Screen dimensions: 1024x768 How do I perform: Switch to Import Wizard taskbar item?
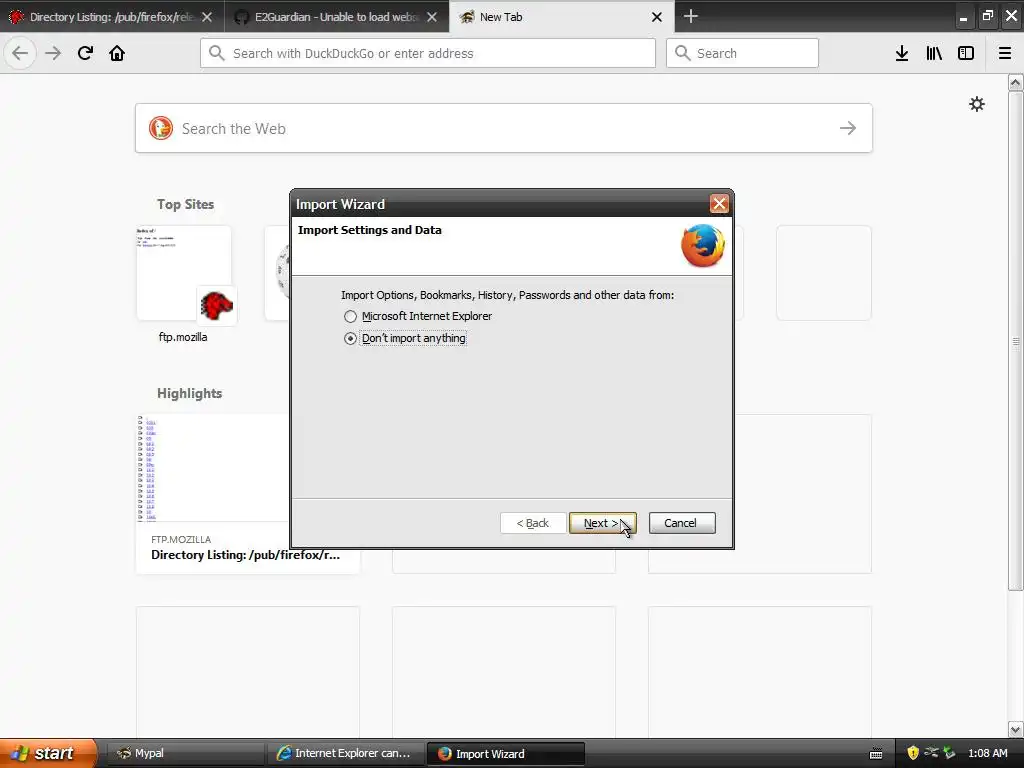[505, 754]
